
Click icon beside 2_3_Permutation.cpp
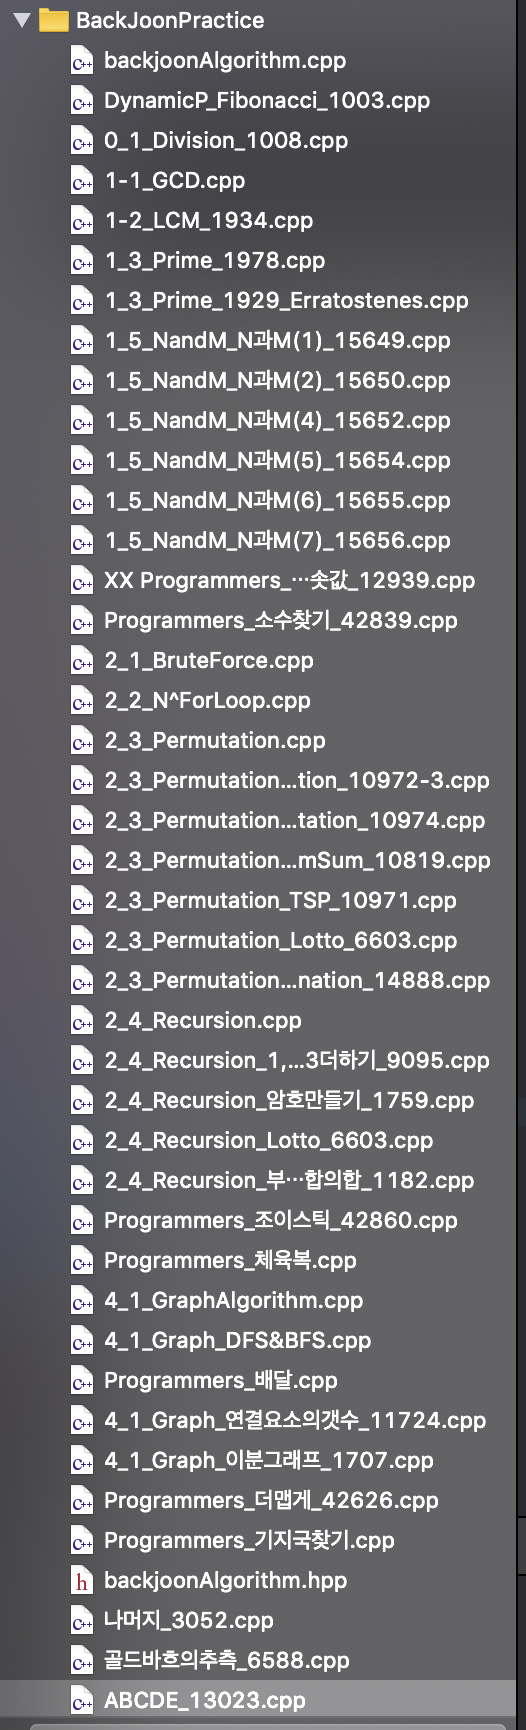click(82, 741)
